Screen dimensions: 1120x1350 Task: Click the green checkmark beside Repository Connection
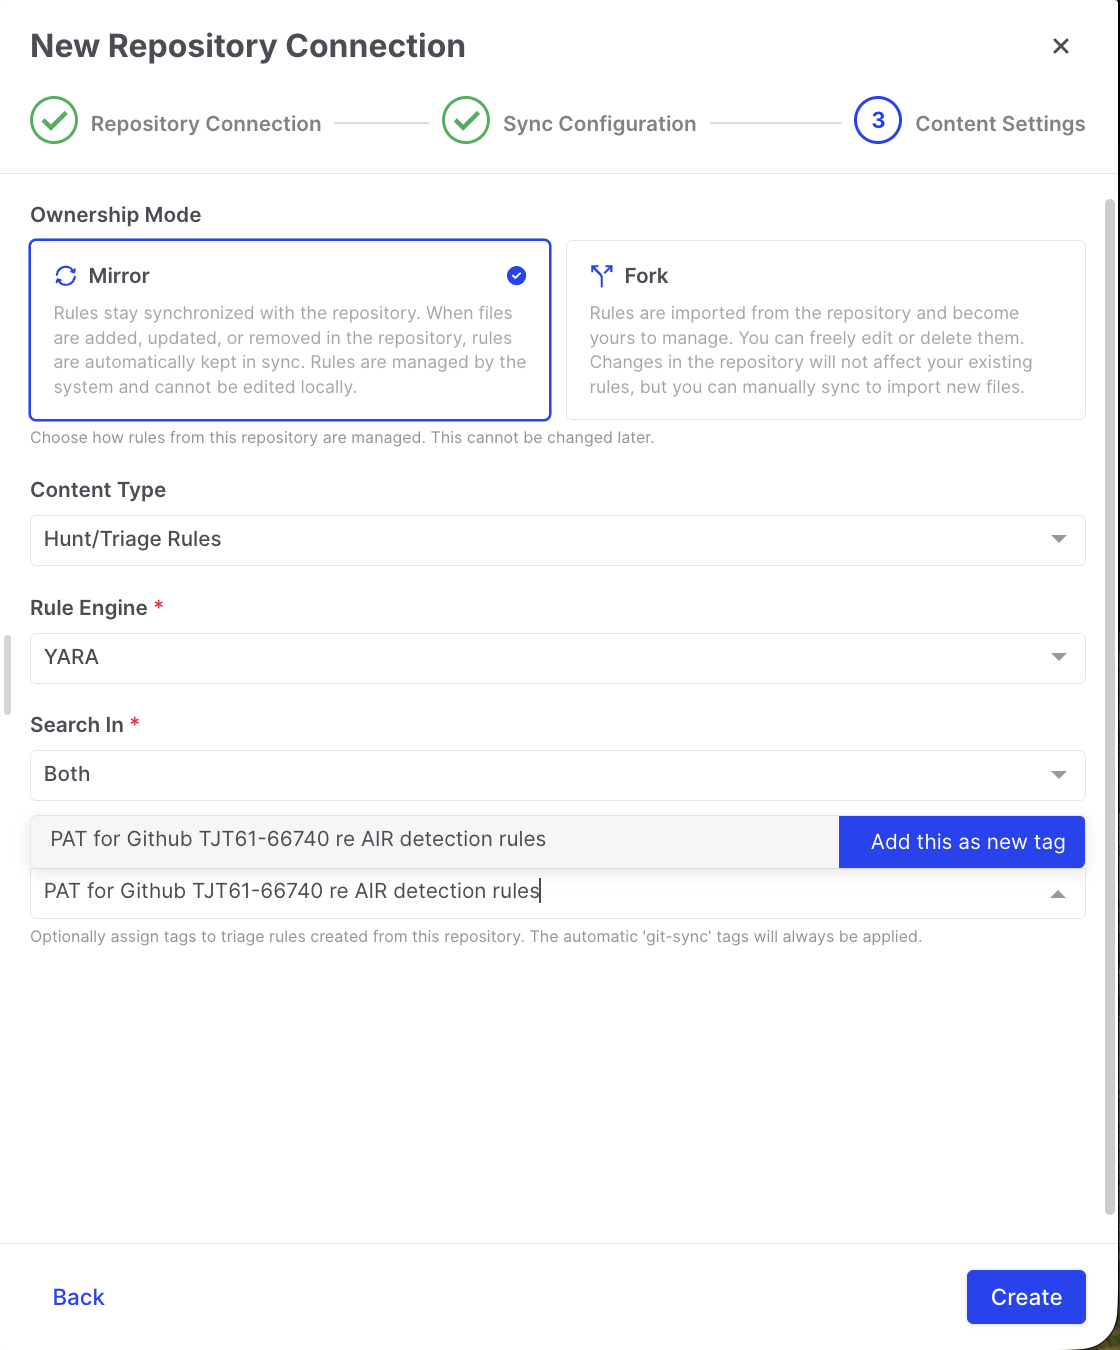tap(53, 120)
